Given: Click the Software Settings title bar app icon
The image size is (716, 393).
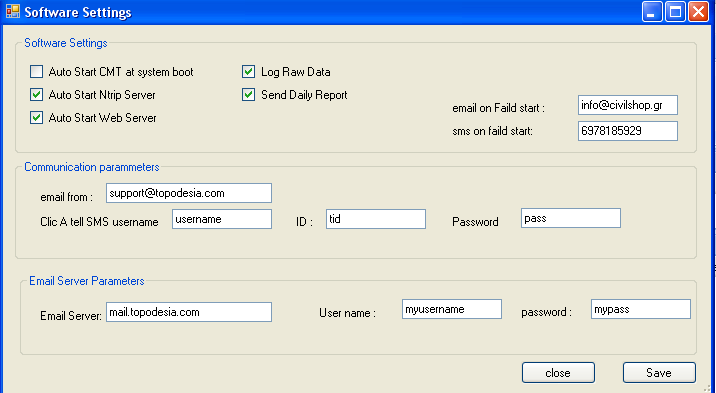Looking at the screenshot, I should click(13, 11).
